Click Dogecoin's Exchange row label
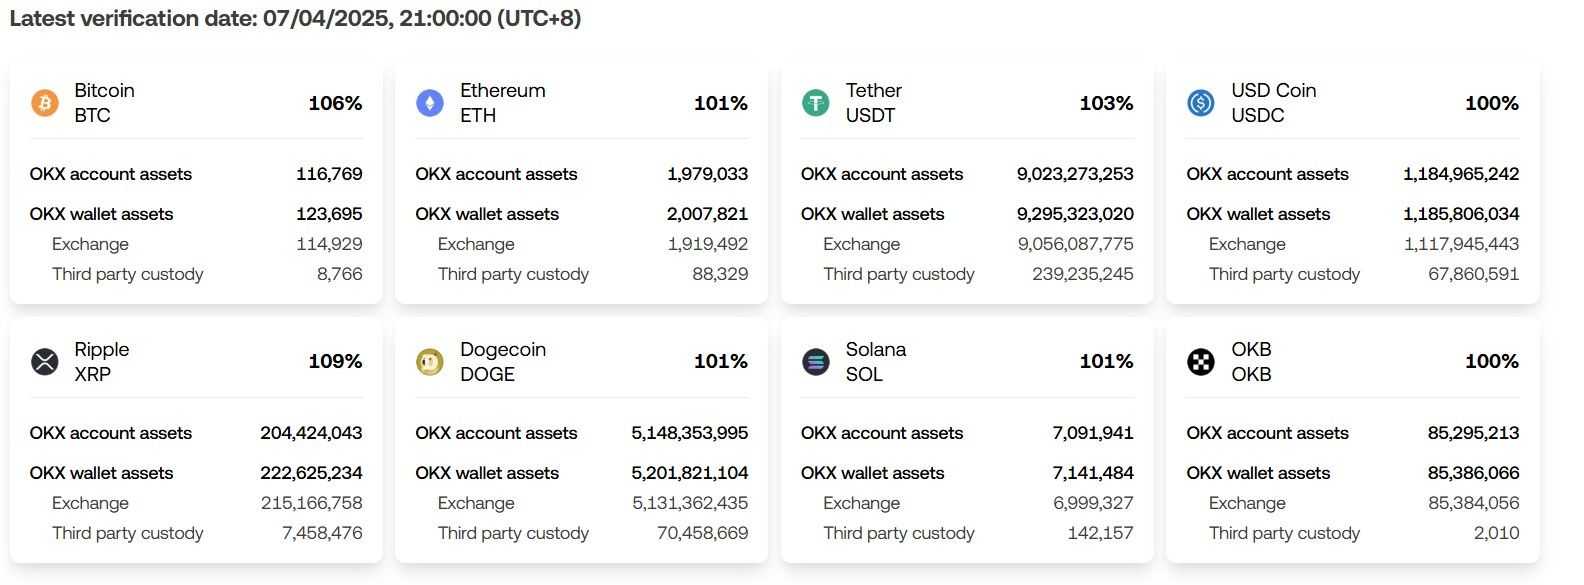 click(476, 503)
